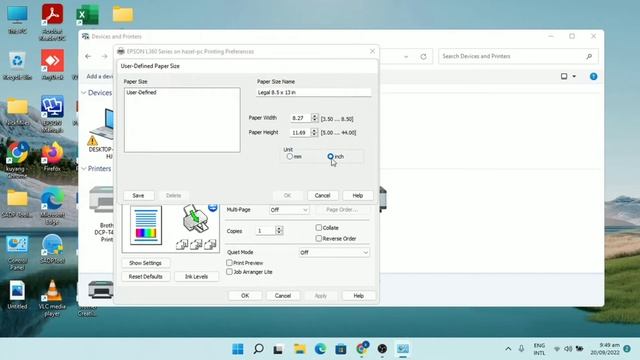Image resolution: width=640 pixels, height=360 pixels.
Task: Open Adobe Acrobat Reader desktop shortcut
Action: pyautogui.click(x=52, y=22)
